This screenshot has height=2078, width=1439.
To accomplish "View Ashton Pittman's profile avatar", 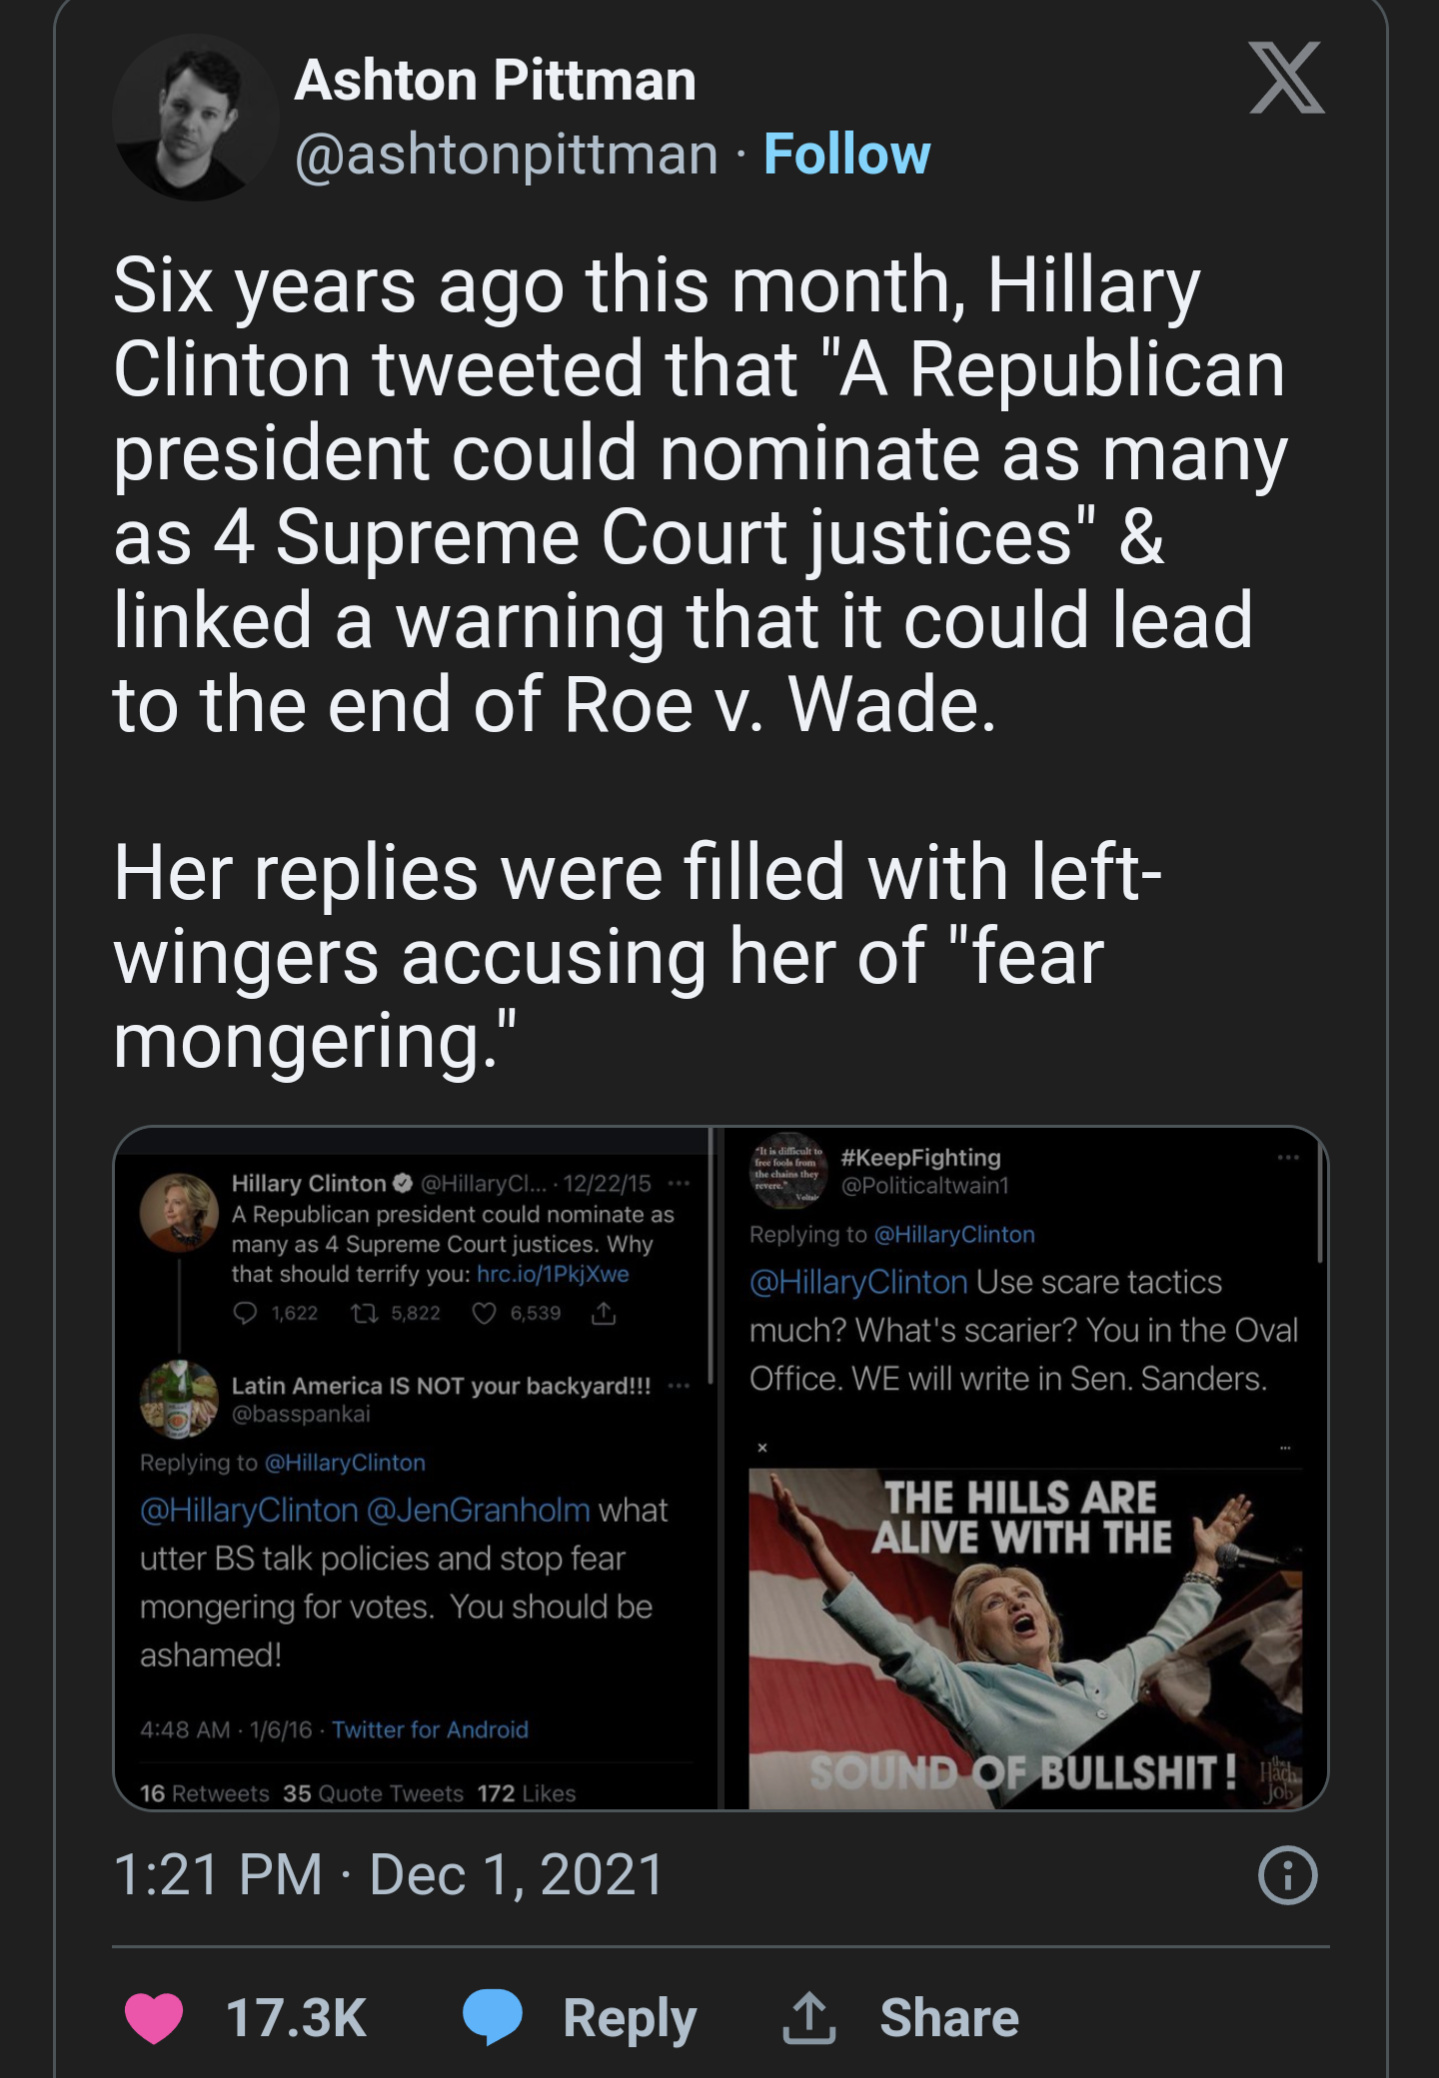I will 195,117.
